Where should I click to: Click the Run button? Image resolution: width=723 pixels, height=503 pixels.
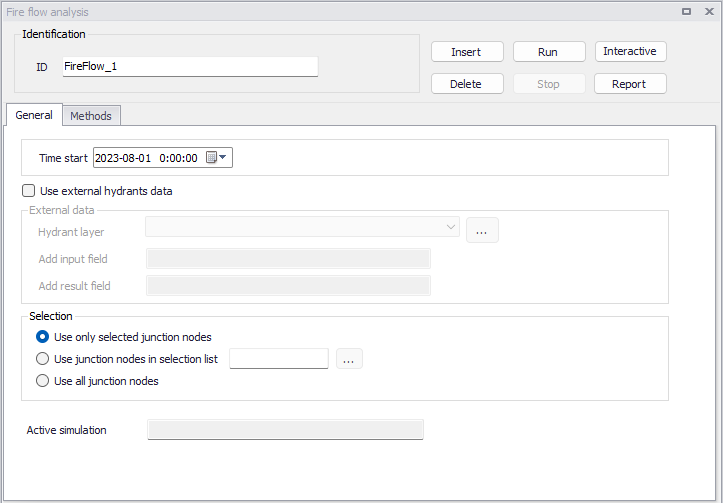tap(549, 52)
